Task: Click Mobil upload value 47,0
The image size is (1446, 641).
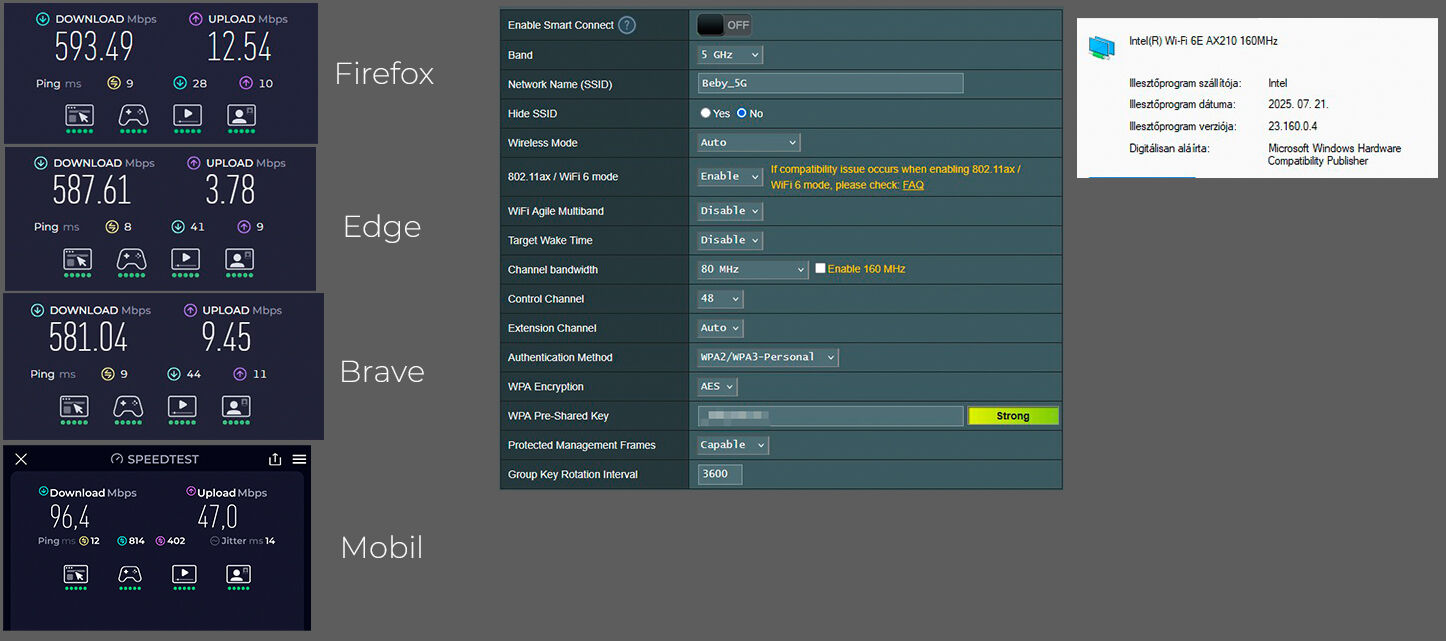Action: 217,517
